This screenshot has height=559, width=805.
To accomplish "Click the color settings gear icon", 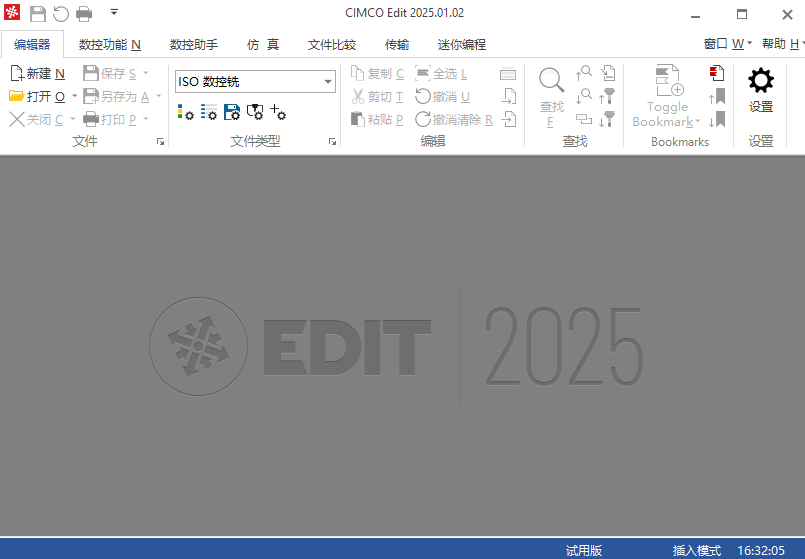I will click(x=185, y=112).
